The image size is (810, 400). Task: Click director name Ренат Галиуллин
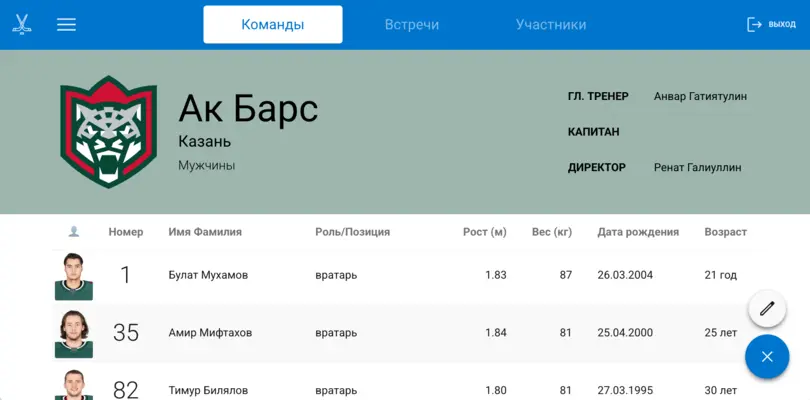[697, 167]
